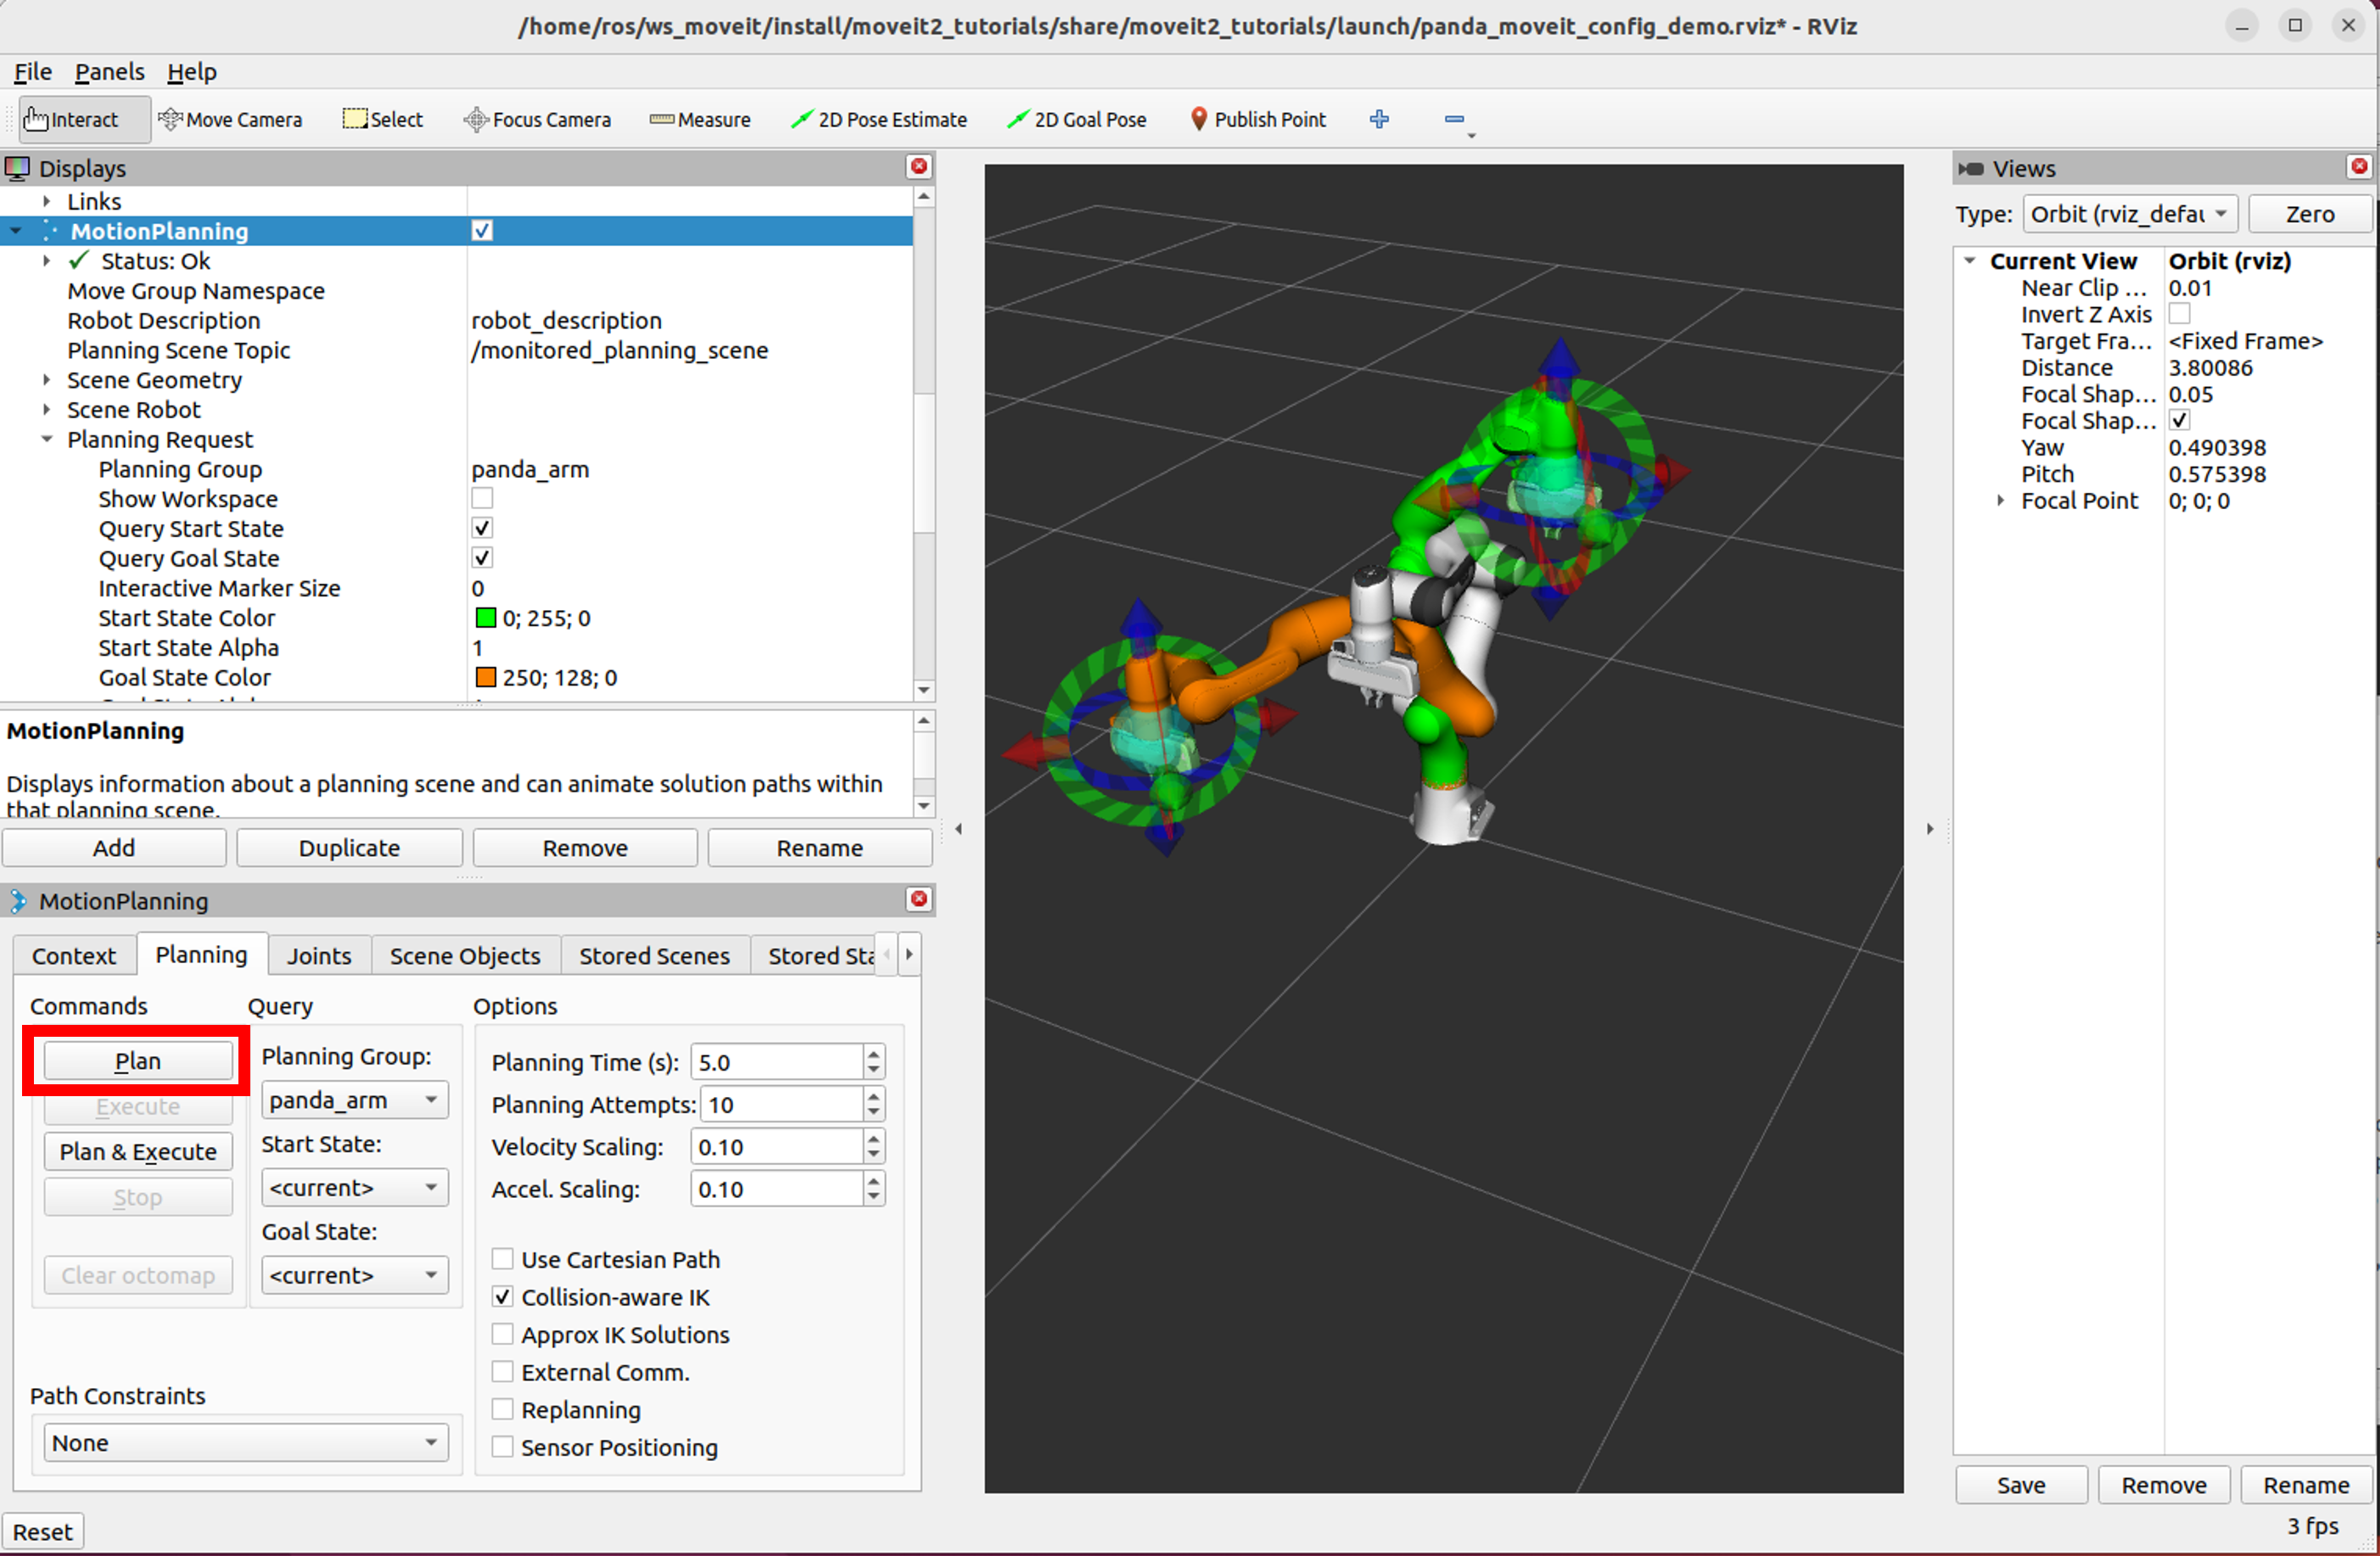This screenshot has width=2380, height=1556.
Task: Click the blue minus remove-tool icon
Action: 1455,119
